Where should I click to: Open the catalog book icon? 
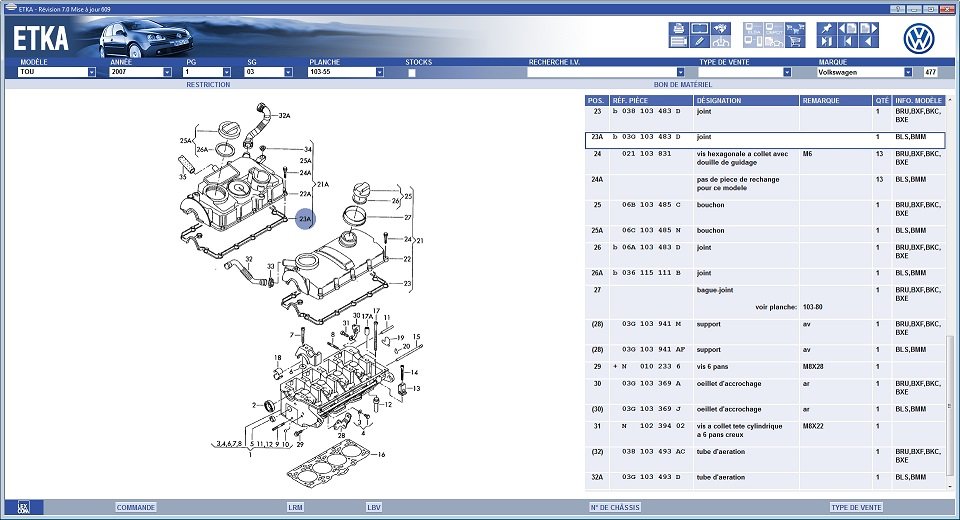pyautogui.click(x=700, y=29)
